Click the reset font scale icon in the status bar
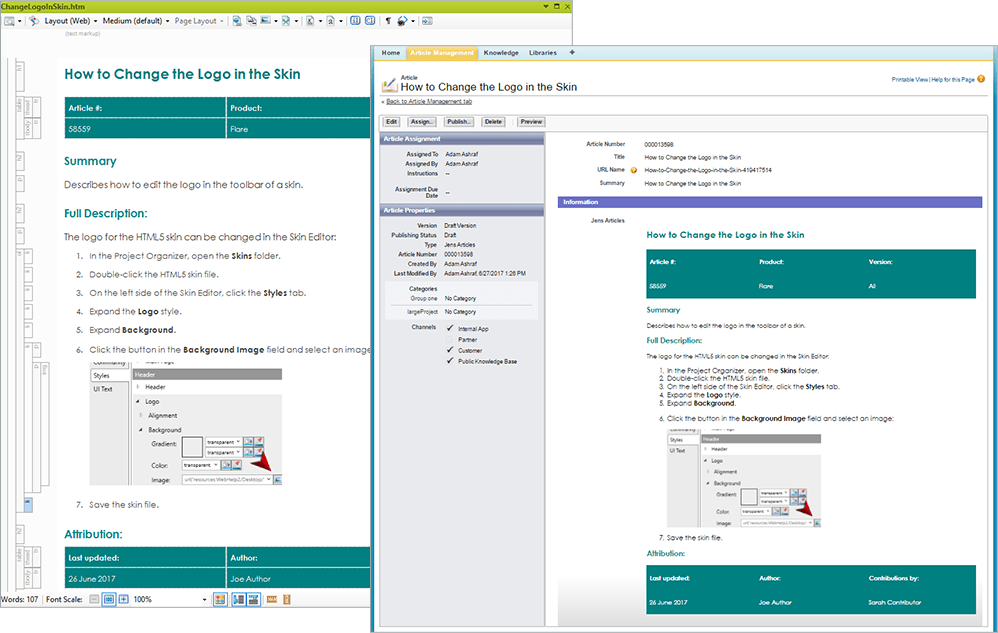 [x=109, y=599]
